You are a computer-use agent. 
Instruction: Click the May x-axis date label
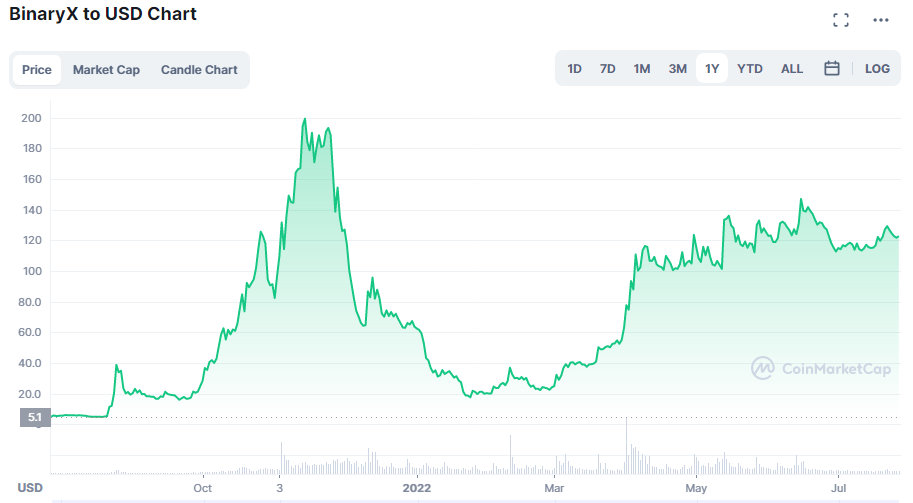[x=696, y=488]
